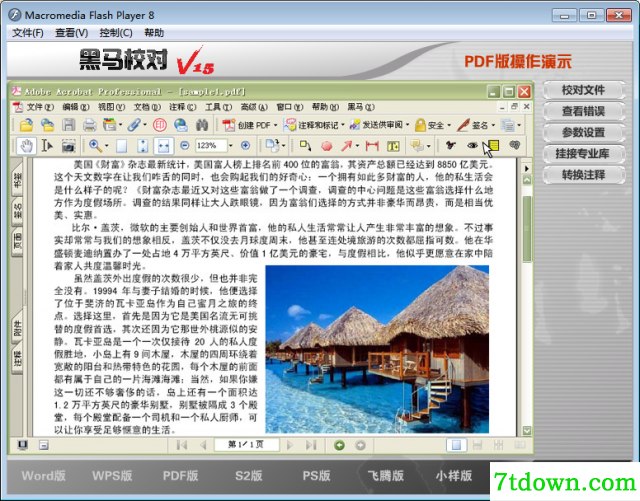
Task: Expand the attach paperclip dropdown arrow
Action: (144, 125)
